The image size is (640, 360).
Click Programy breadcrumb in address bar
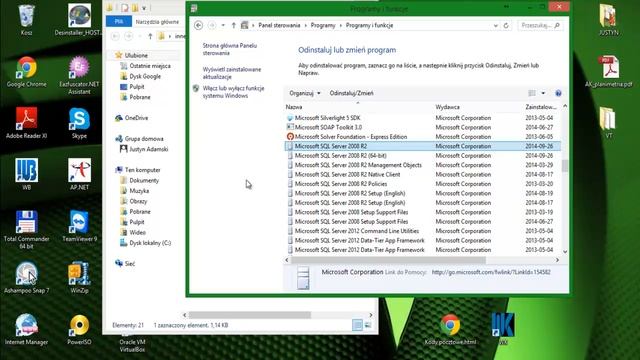pos(323,25)
